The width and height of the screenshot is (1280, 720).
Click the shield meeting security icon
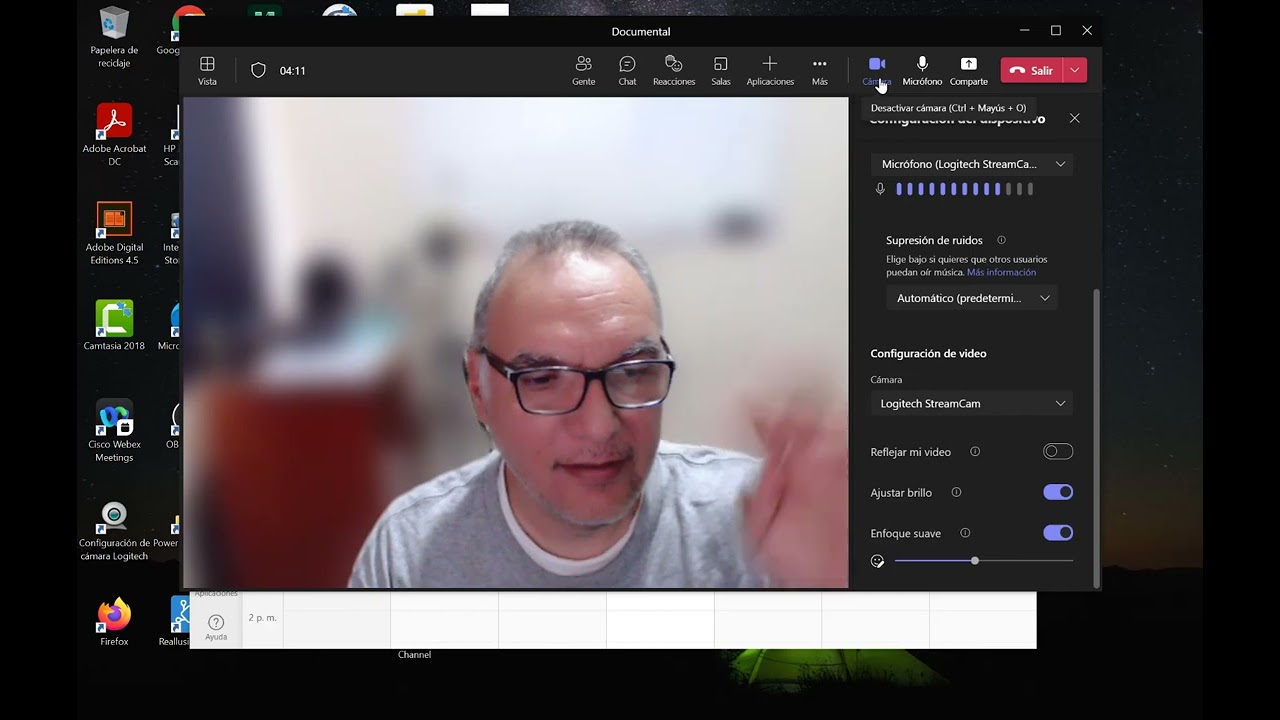click(x=258, y=70)
